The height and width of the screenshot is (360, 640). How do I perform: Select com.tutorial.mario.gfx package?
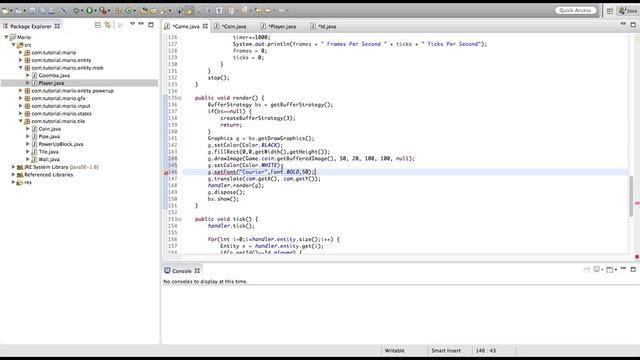[x=58, y=98]
